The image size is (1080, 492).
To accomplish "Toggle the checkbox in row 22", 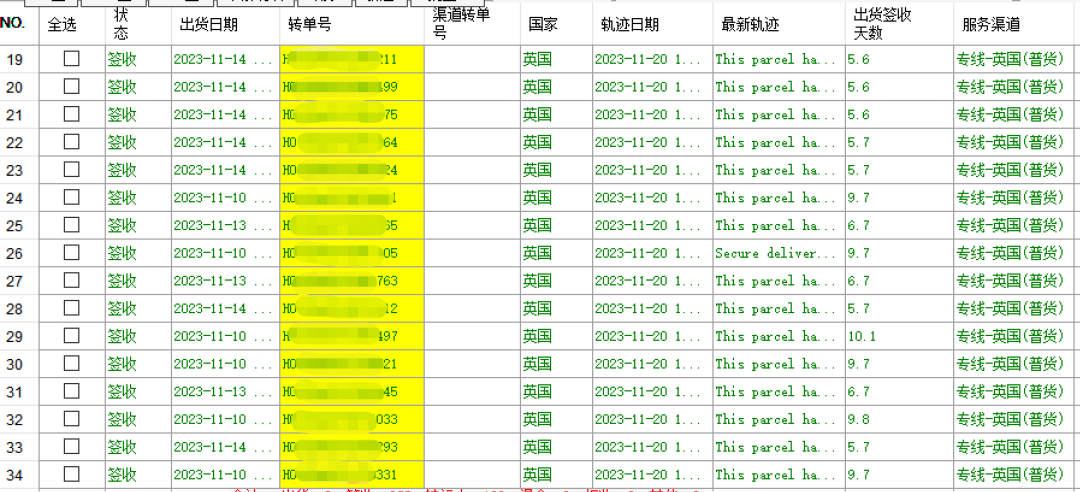I will 72,142.
